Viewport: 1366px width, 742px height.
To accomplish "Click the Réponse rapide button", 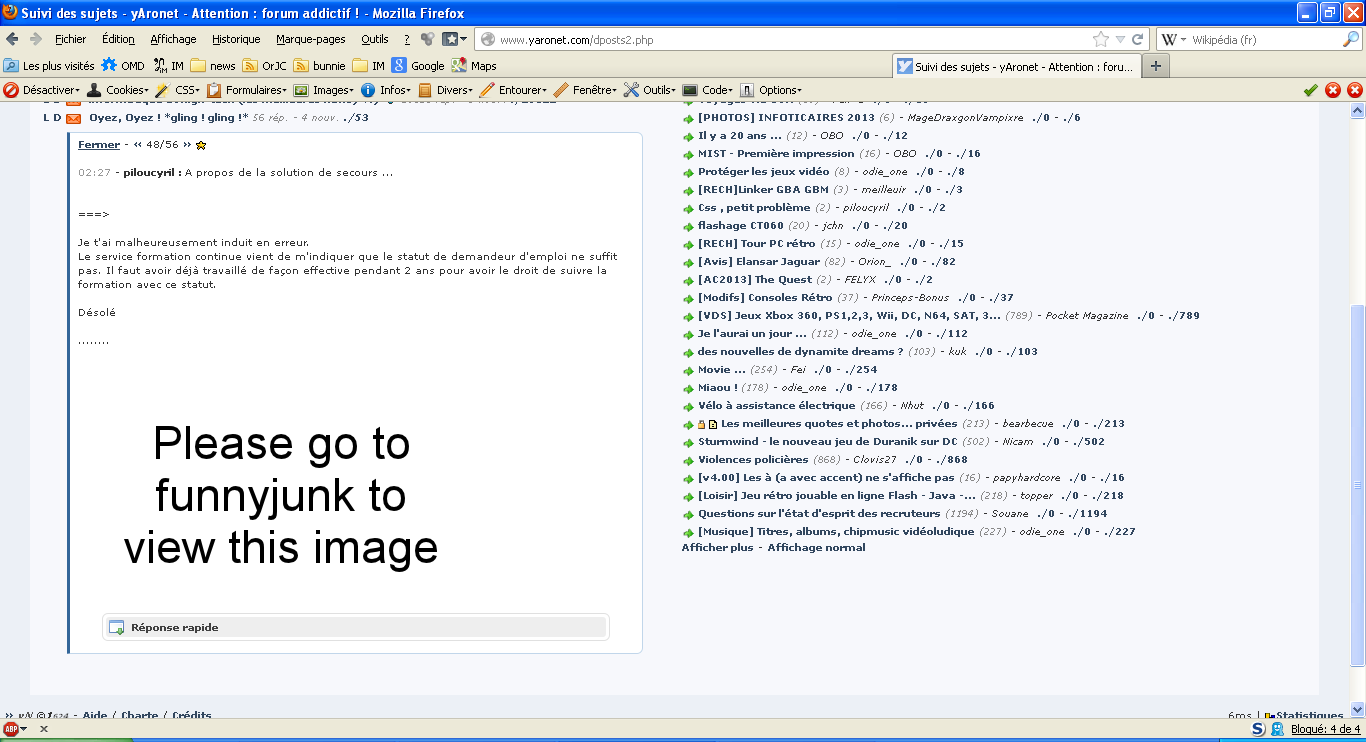I will [x=174, y=628].
